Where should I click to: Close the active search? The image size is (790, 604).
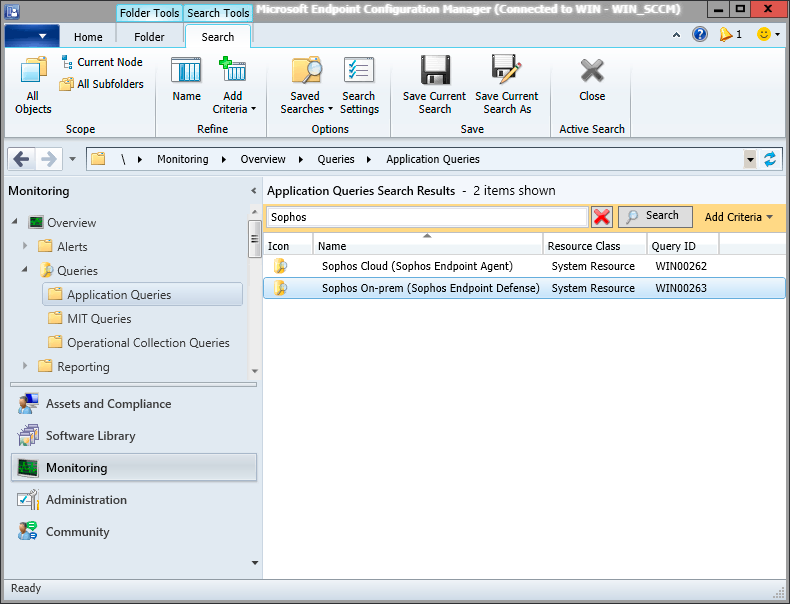click(591, 80)
